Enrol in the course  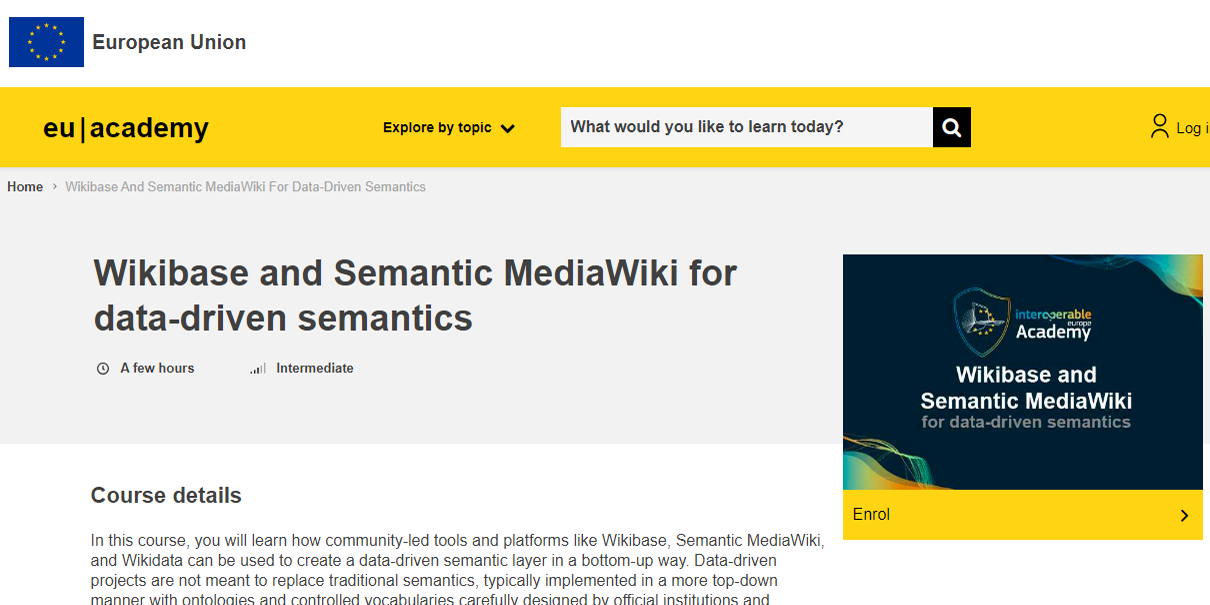[872, 514]
